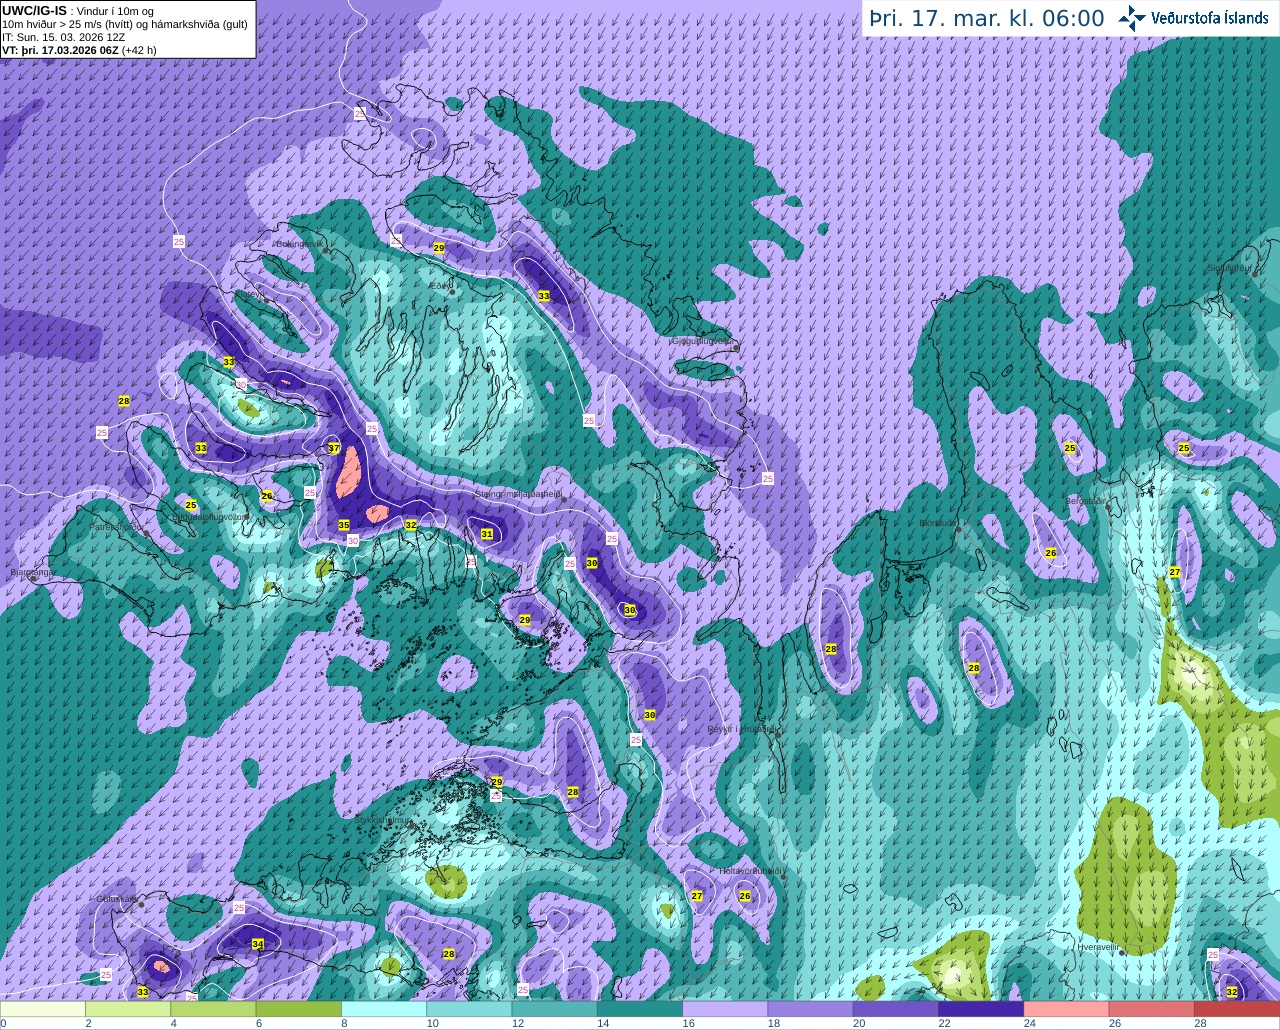Click the Siglufjörður station label
This screenshot has width=1280, height=1030.
pyautogui.click(x=1230, y=268)
